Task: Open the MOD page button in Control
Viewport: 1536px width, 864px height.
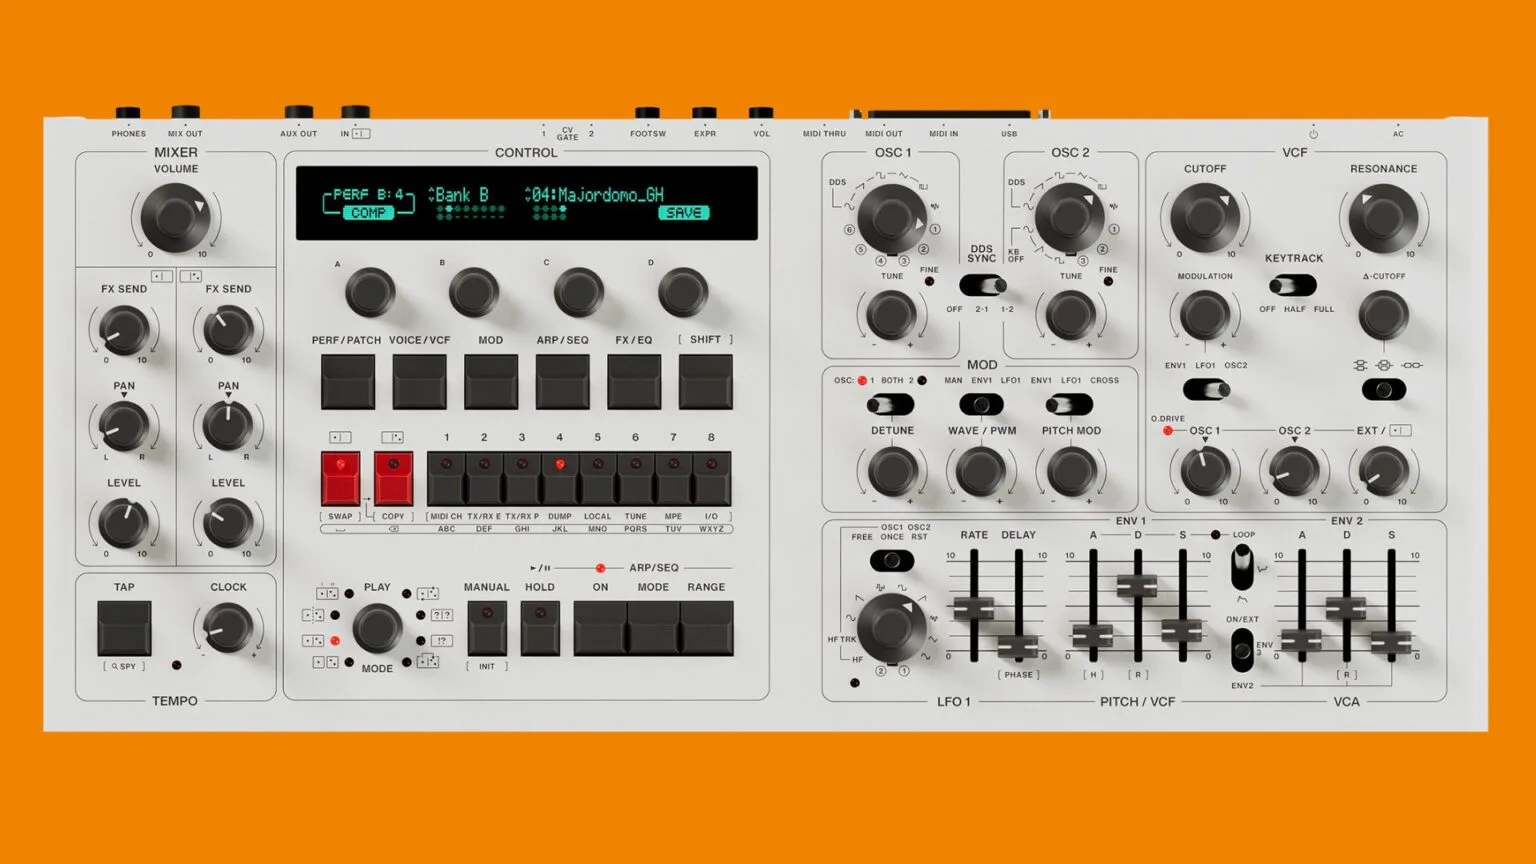Action: [x=491, y=381]
